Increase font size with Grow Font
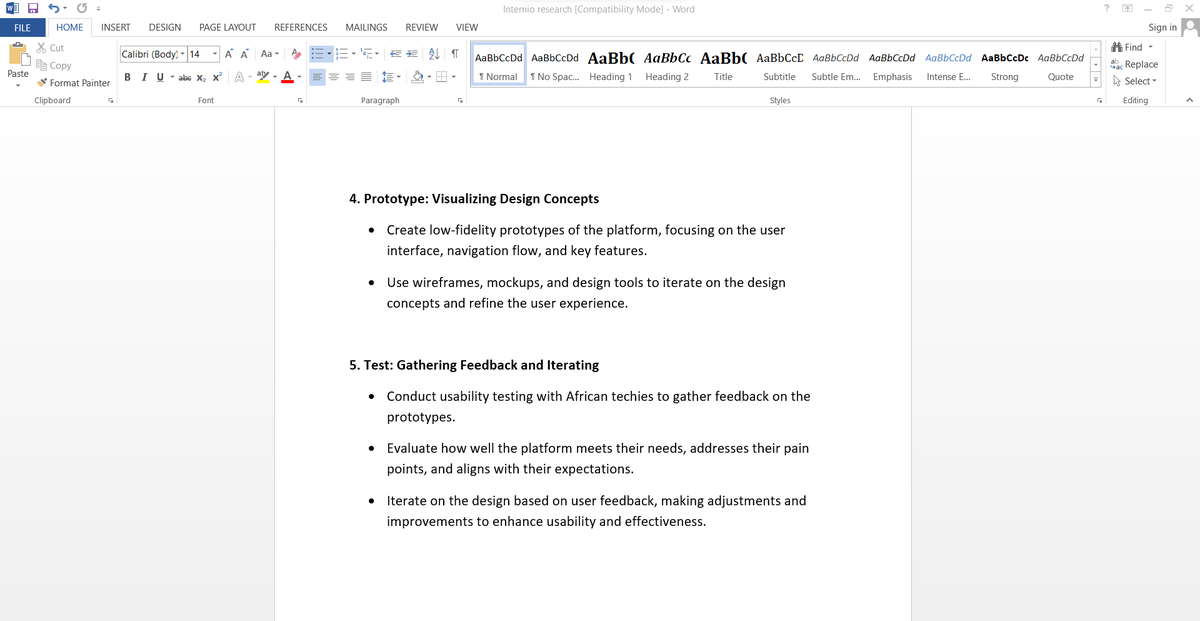Screen dimensions: 1200x621 pyautogui.click(x=229, y=54)
